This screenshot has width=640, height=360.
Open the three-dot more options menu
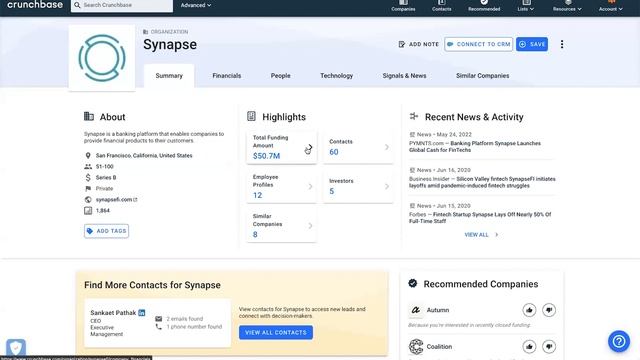click(562, 44)
